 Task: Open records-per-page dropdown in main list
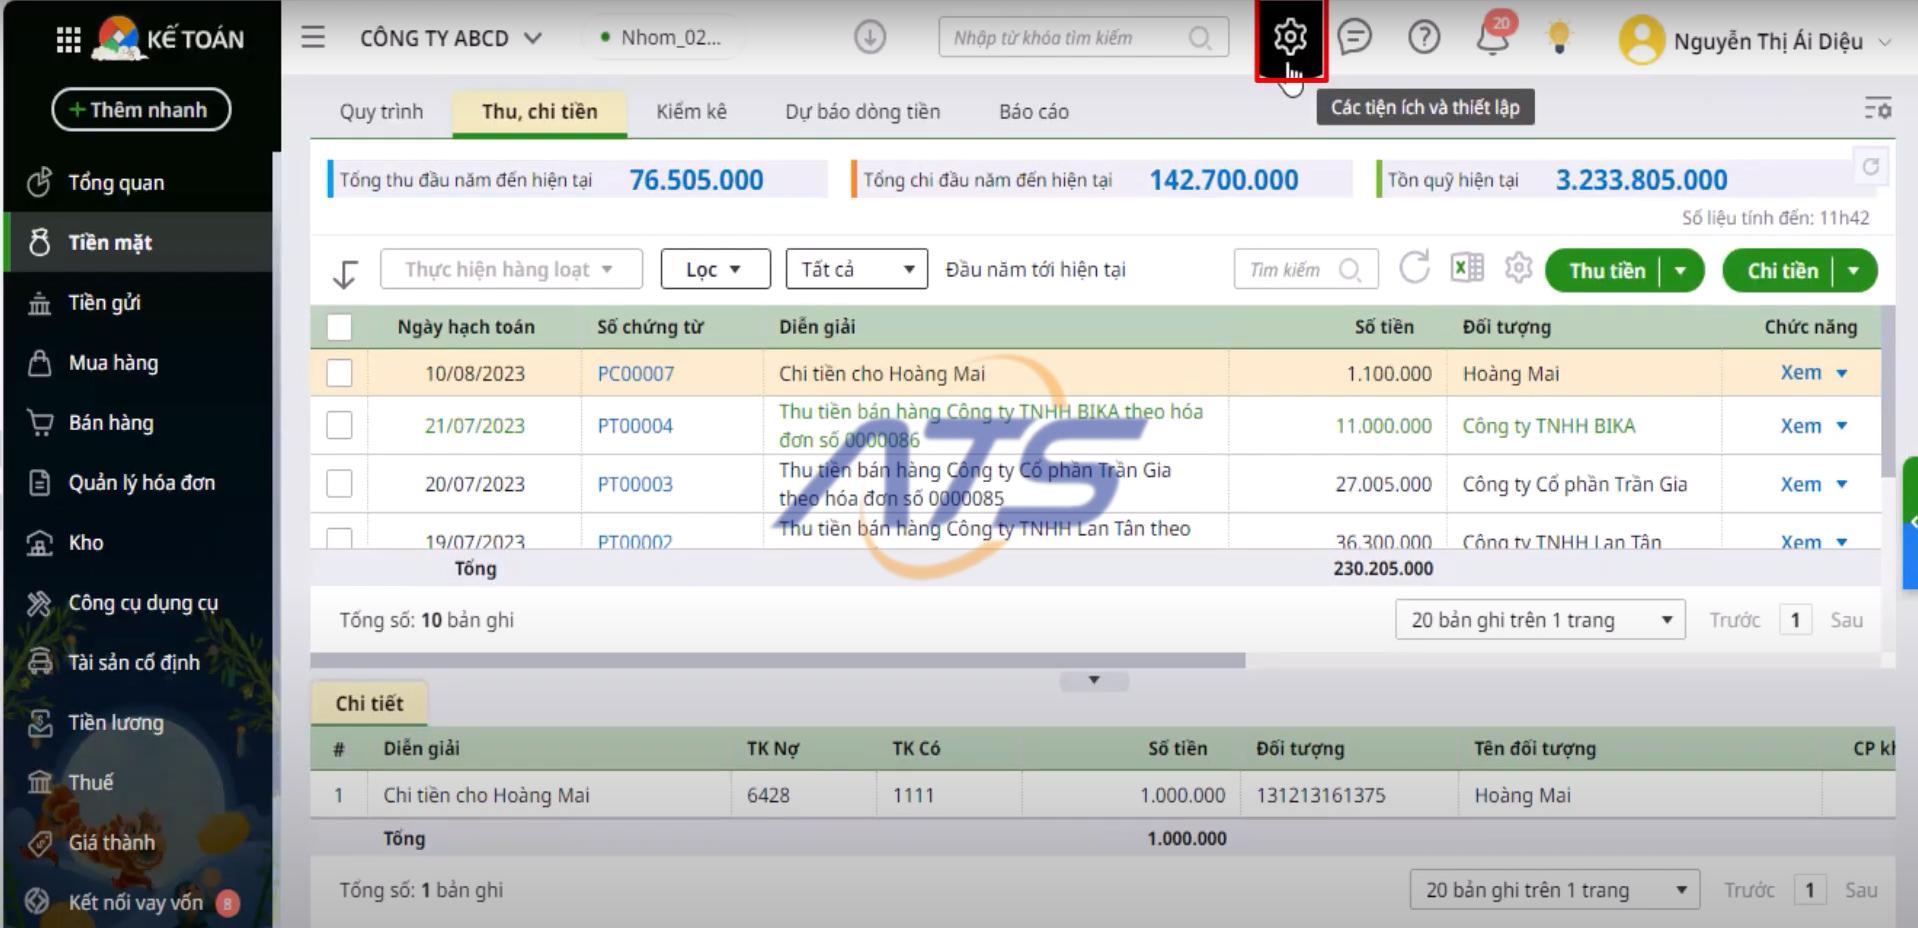(x=1540, y=620)
